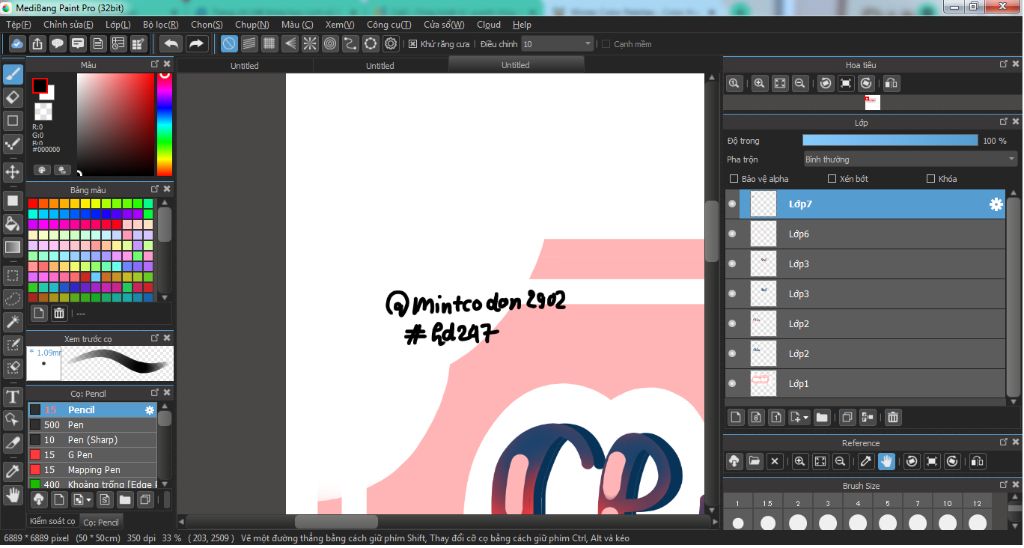The width and height of the screenshot is (1024, 548).
Task: Open a reference image with folder icon
Action: (754, 461)
